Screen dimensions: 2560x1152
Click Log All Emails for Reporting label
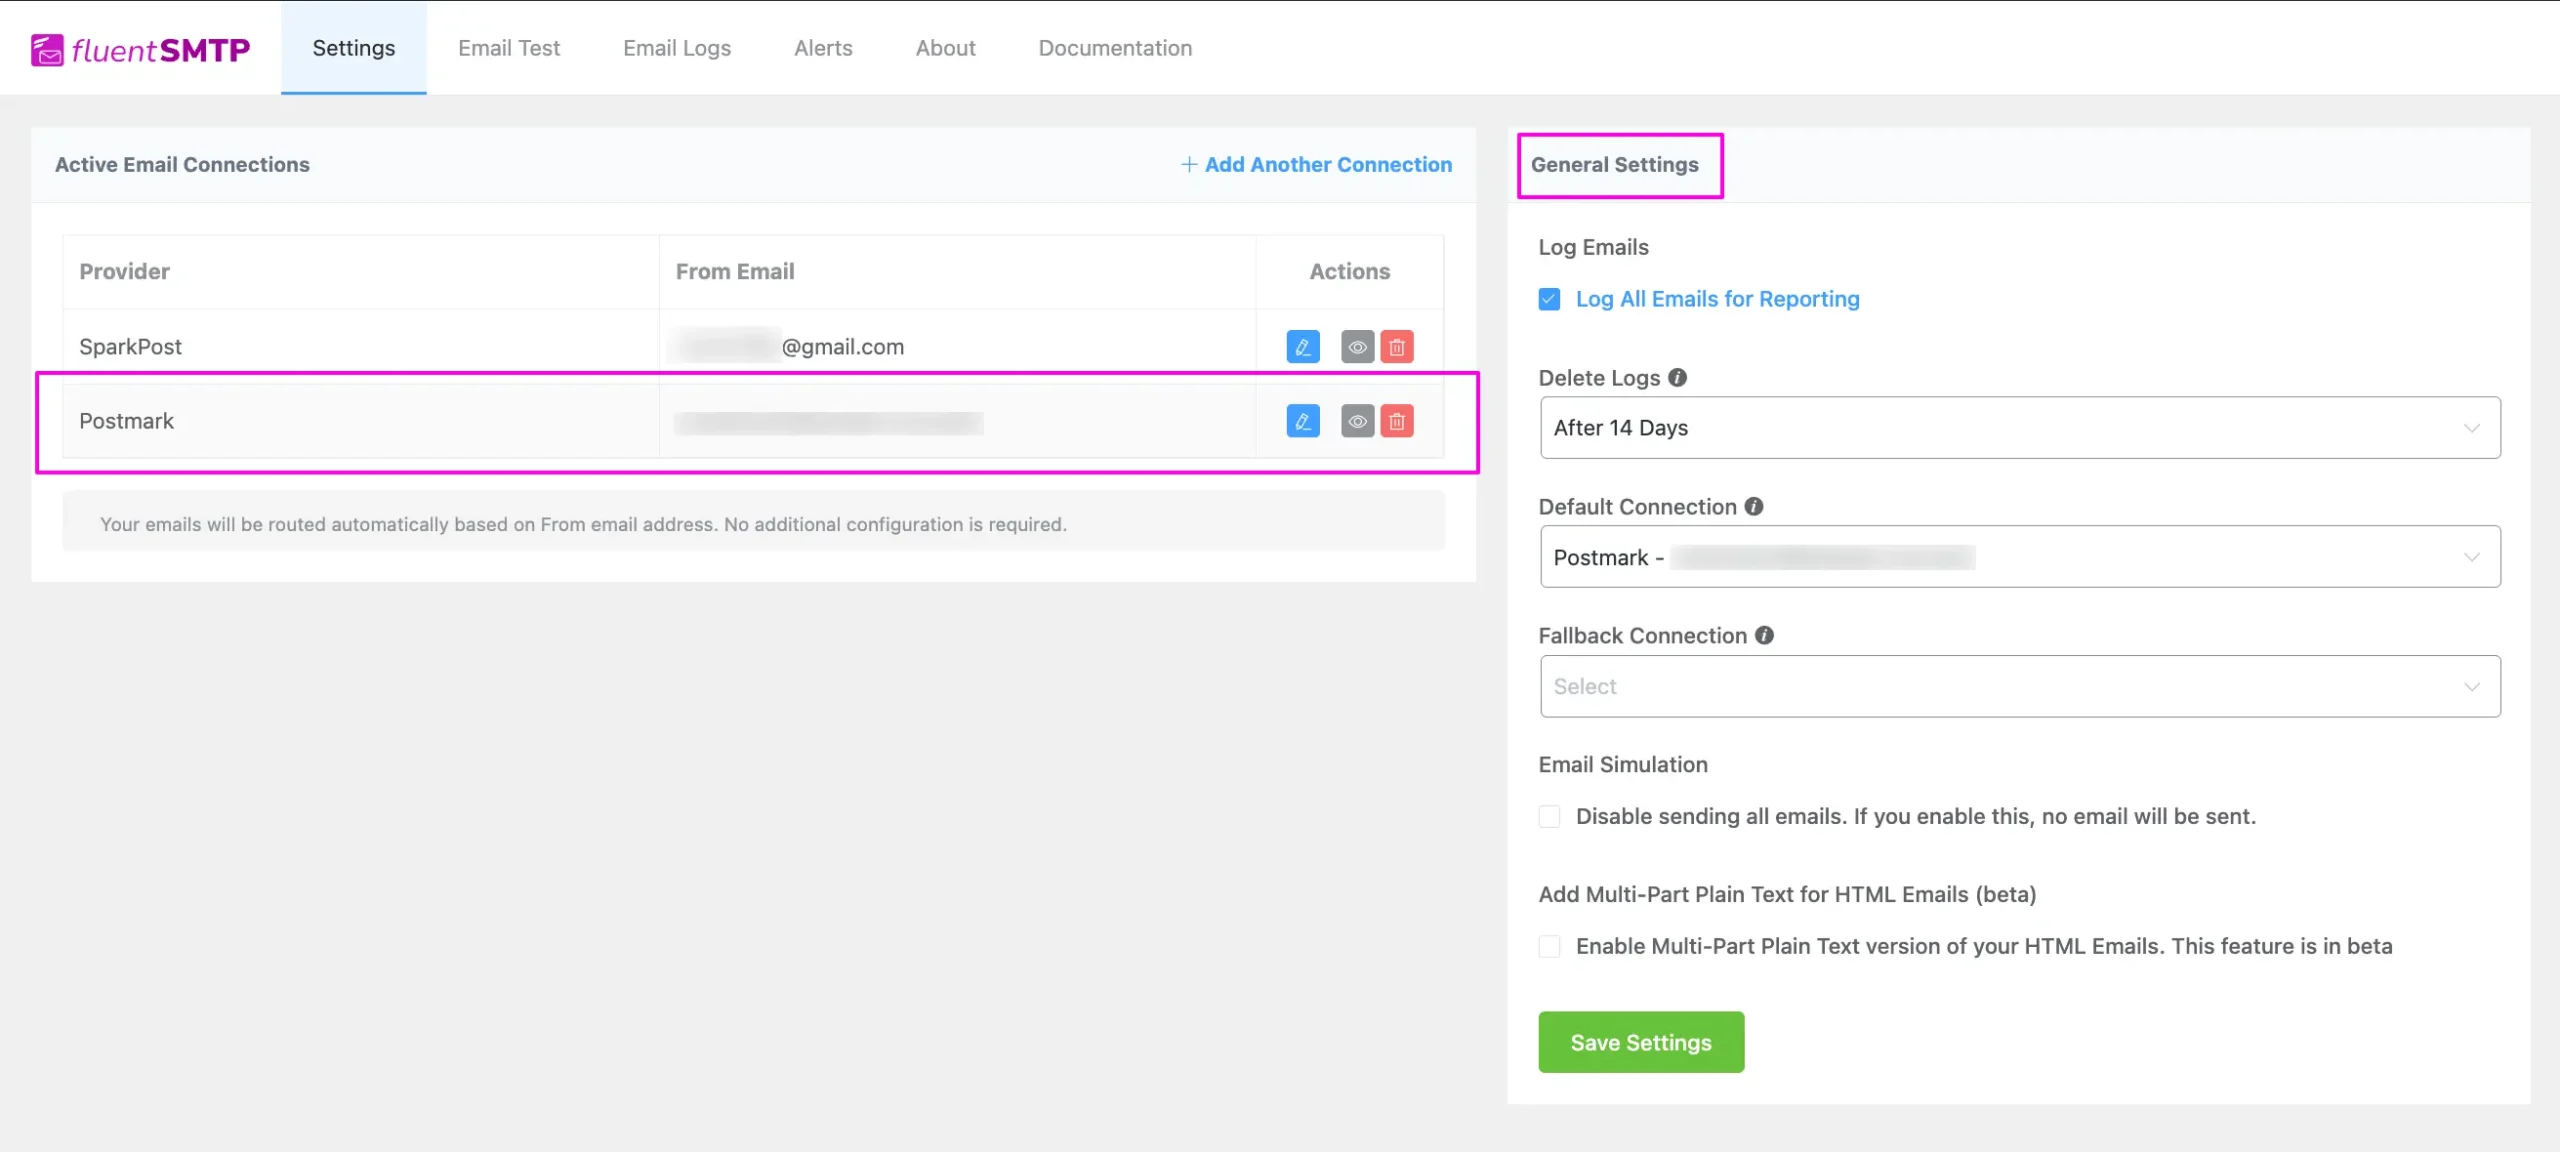(1717, 299)
